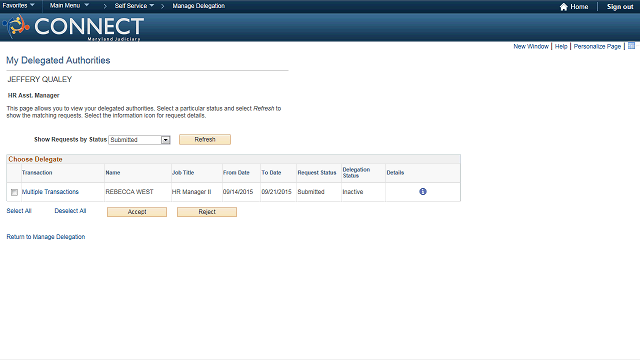The height and width of the screenshot is (360, 640).
Task: Open the Multiple Transactions link
Action: click(50, 192)
